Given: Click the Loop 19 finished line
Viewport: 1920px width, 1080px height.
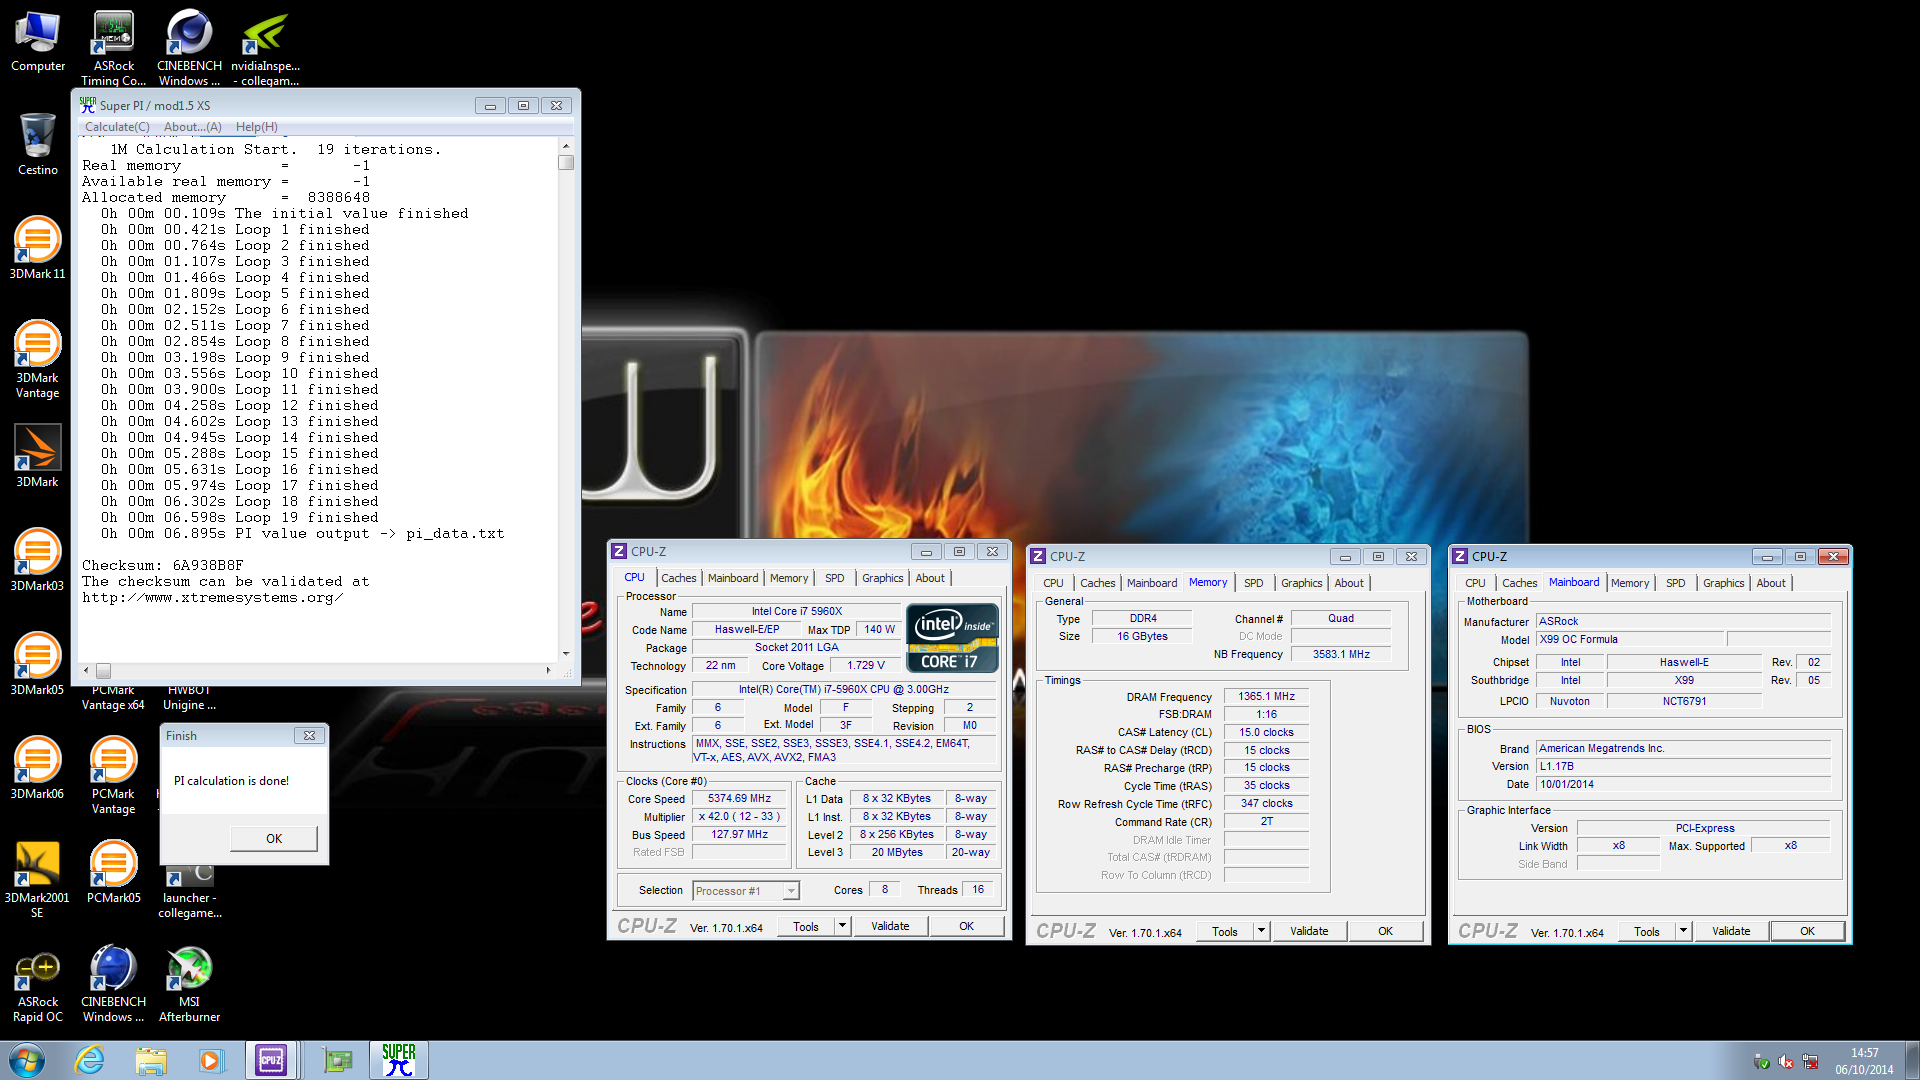Looking at the screenshot, I should [239, 518].
